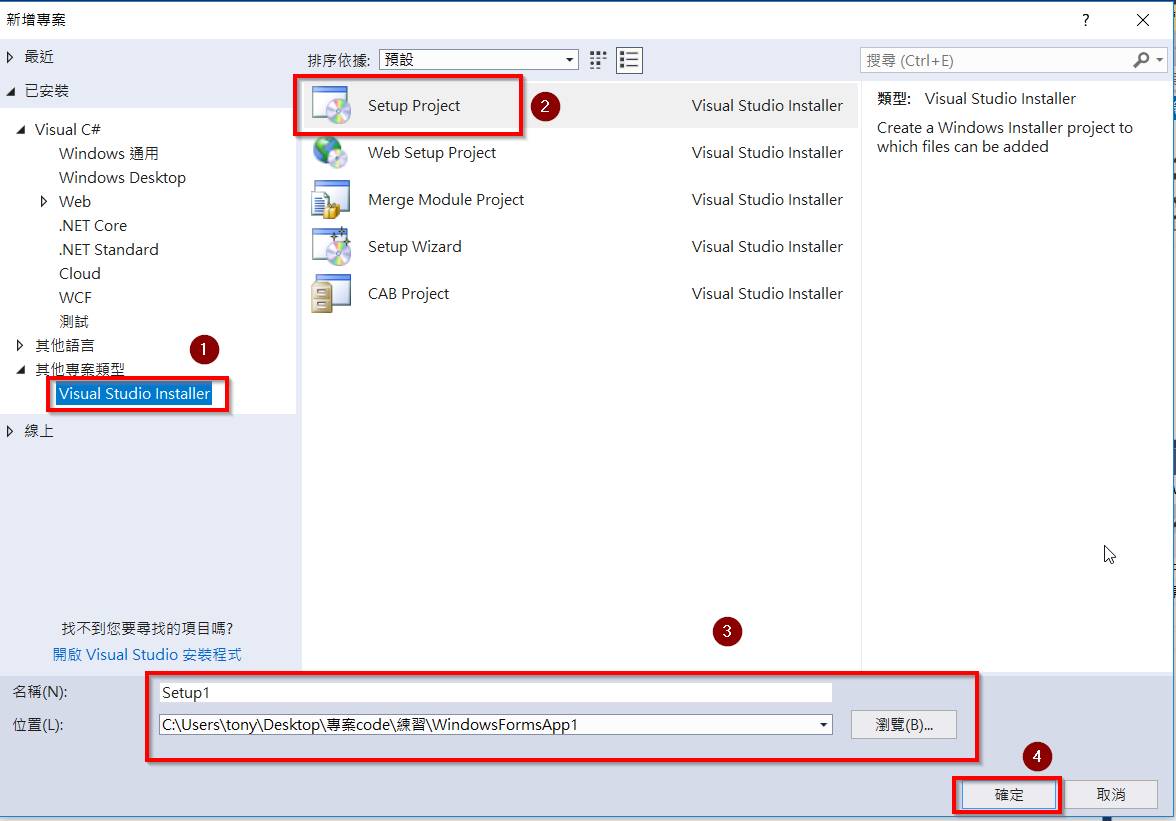Click Visual Studio Installer beside Merge Module Project

pos(767,199)
